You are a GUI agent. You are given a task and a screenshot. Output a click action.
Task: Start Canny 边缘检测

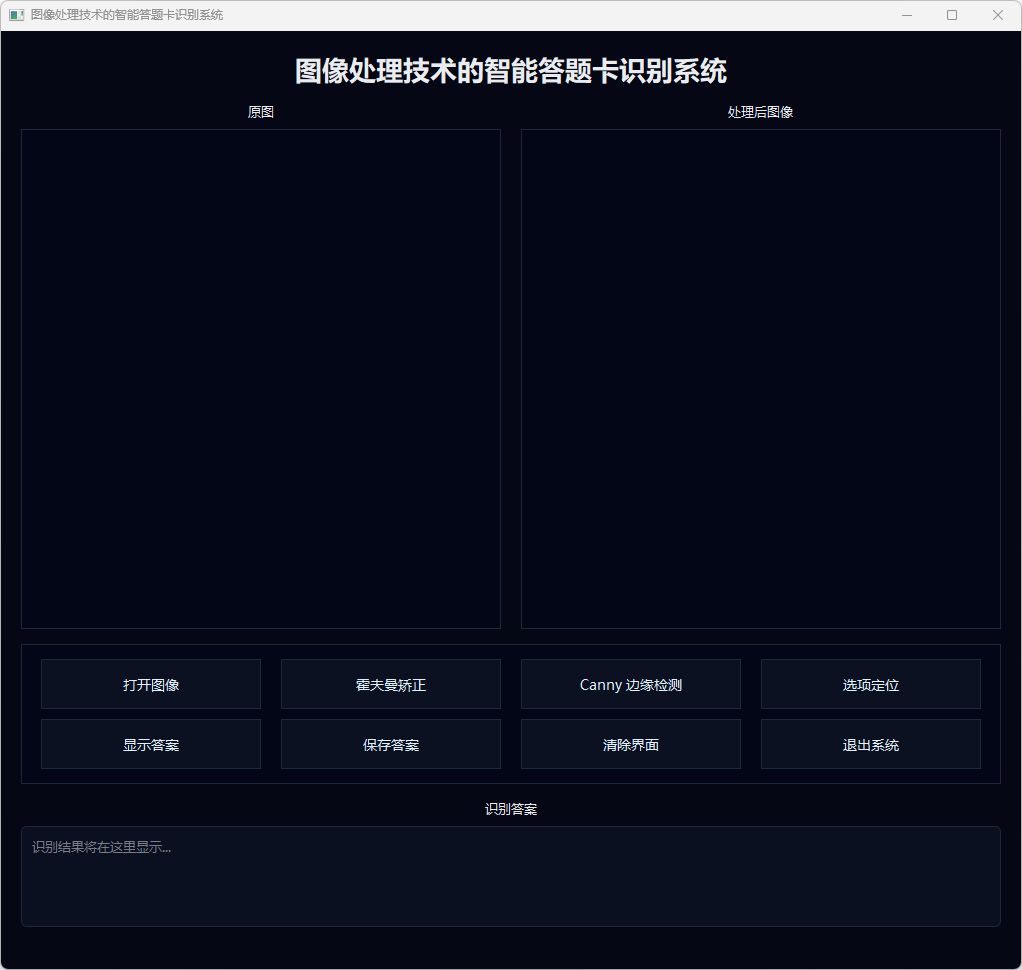click(631, 685)
